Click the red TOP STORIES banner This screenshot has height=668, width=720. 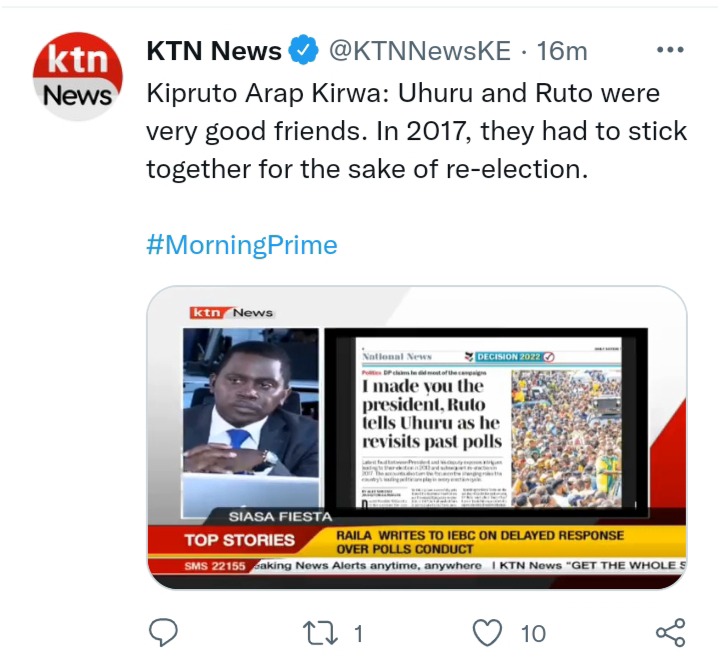240,540
